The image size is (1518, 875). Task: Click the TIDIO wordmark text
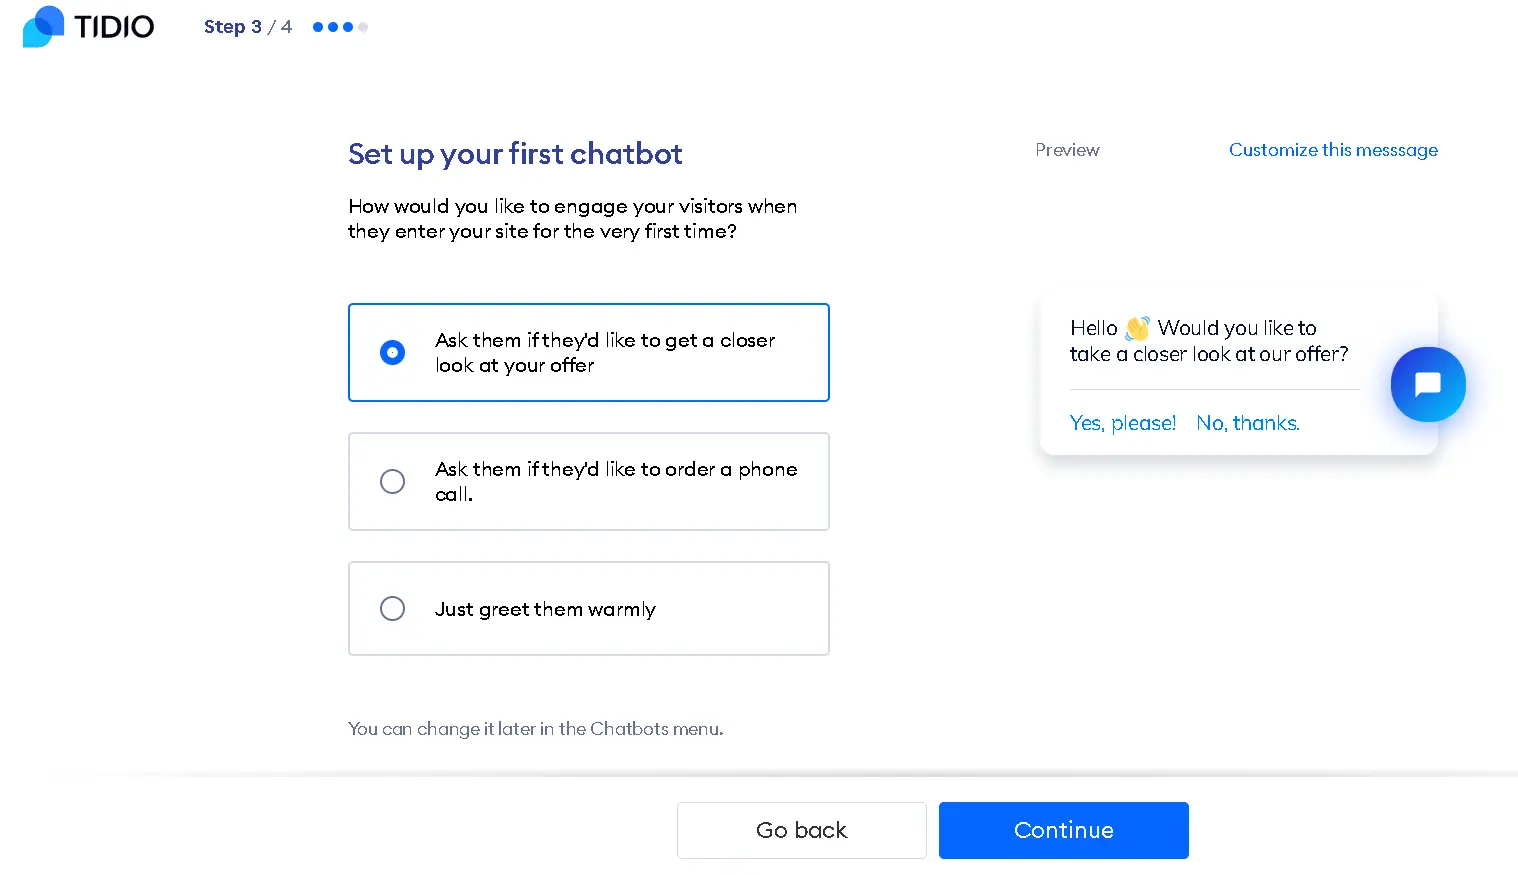tap(114, 27)
